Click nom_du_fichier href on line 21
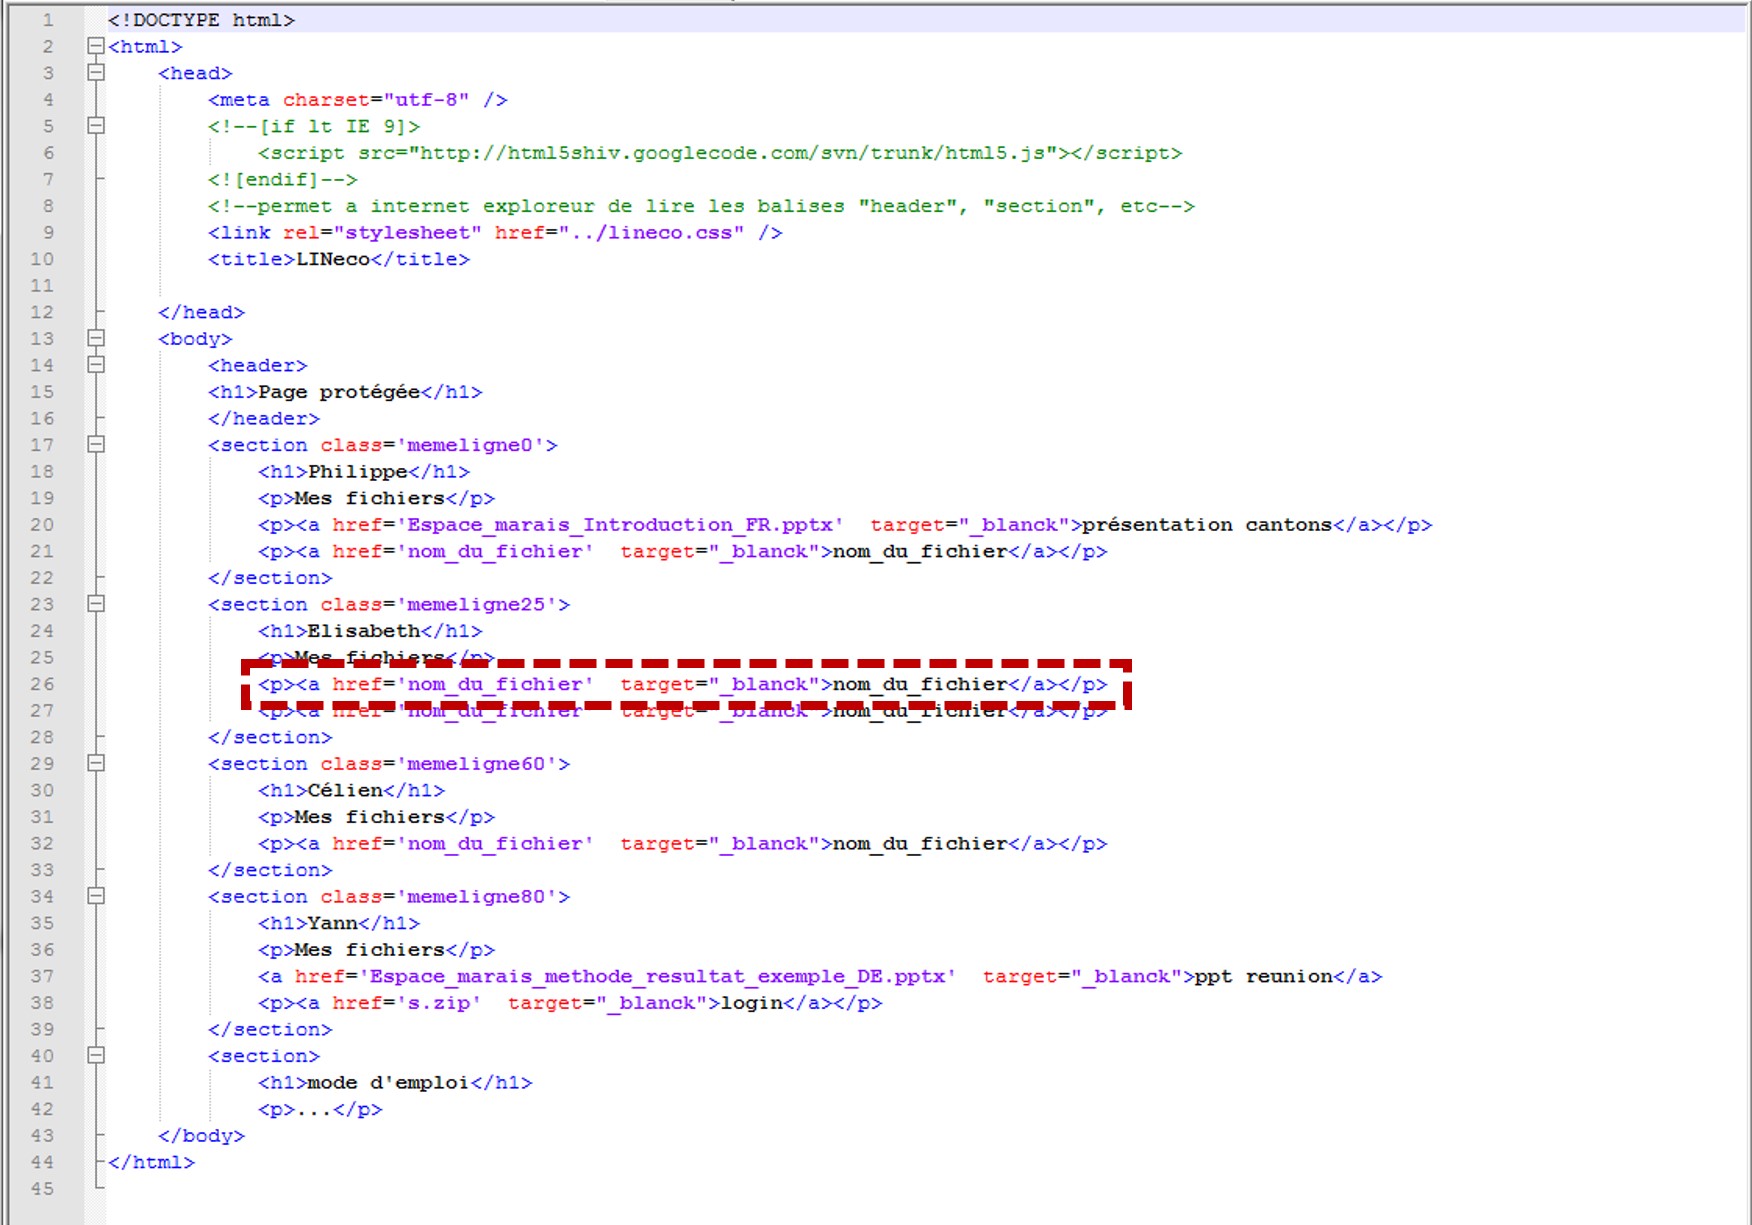1752x1225 pixels. click(495, 551)
